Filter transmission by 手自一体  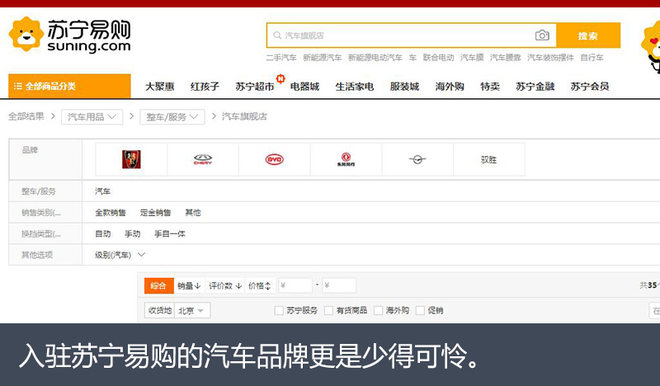point(170,234)
